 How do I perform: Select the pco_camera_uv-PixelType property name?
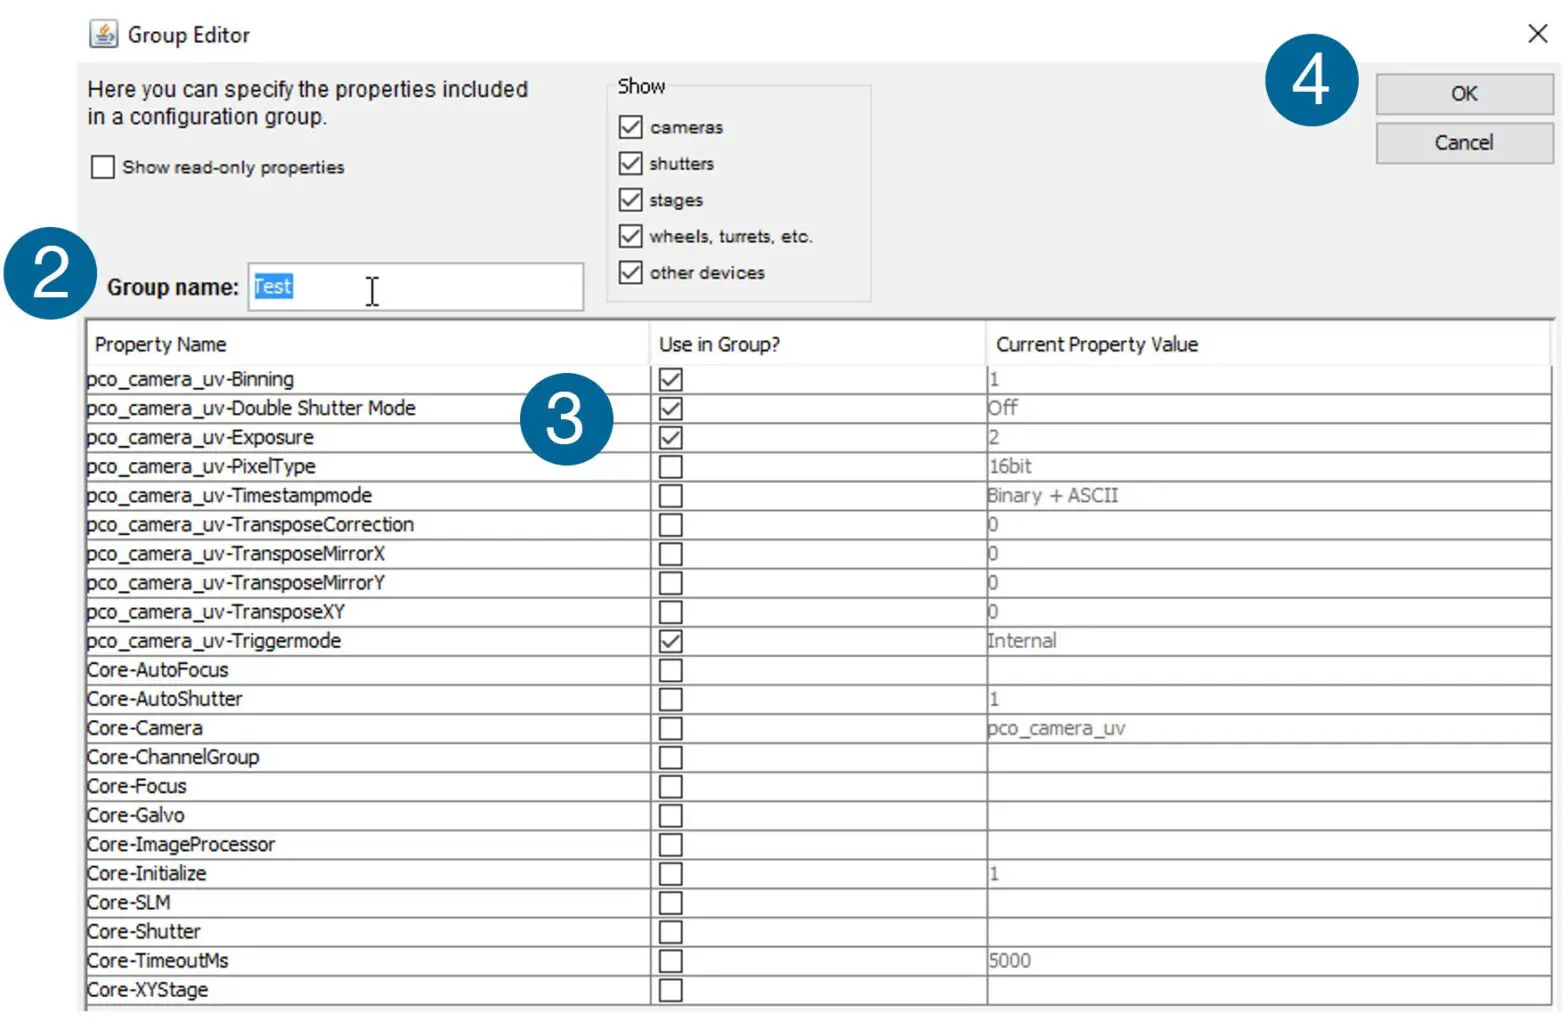[201, 466]
